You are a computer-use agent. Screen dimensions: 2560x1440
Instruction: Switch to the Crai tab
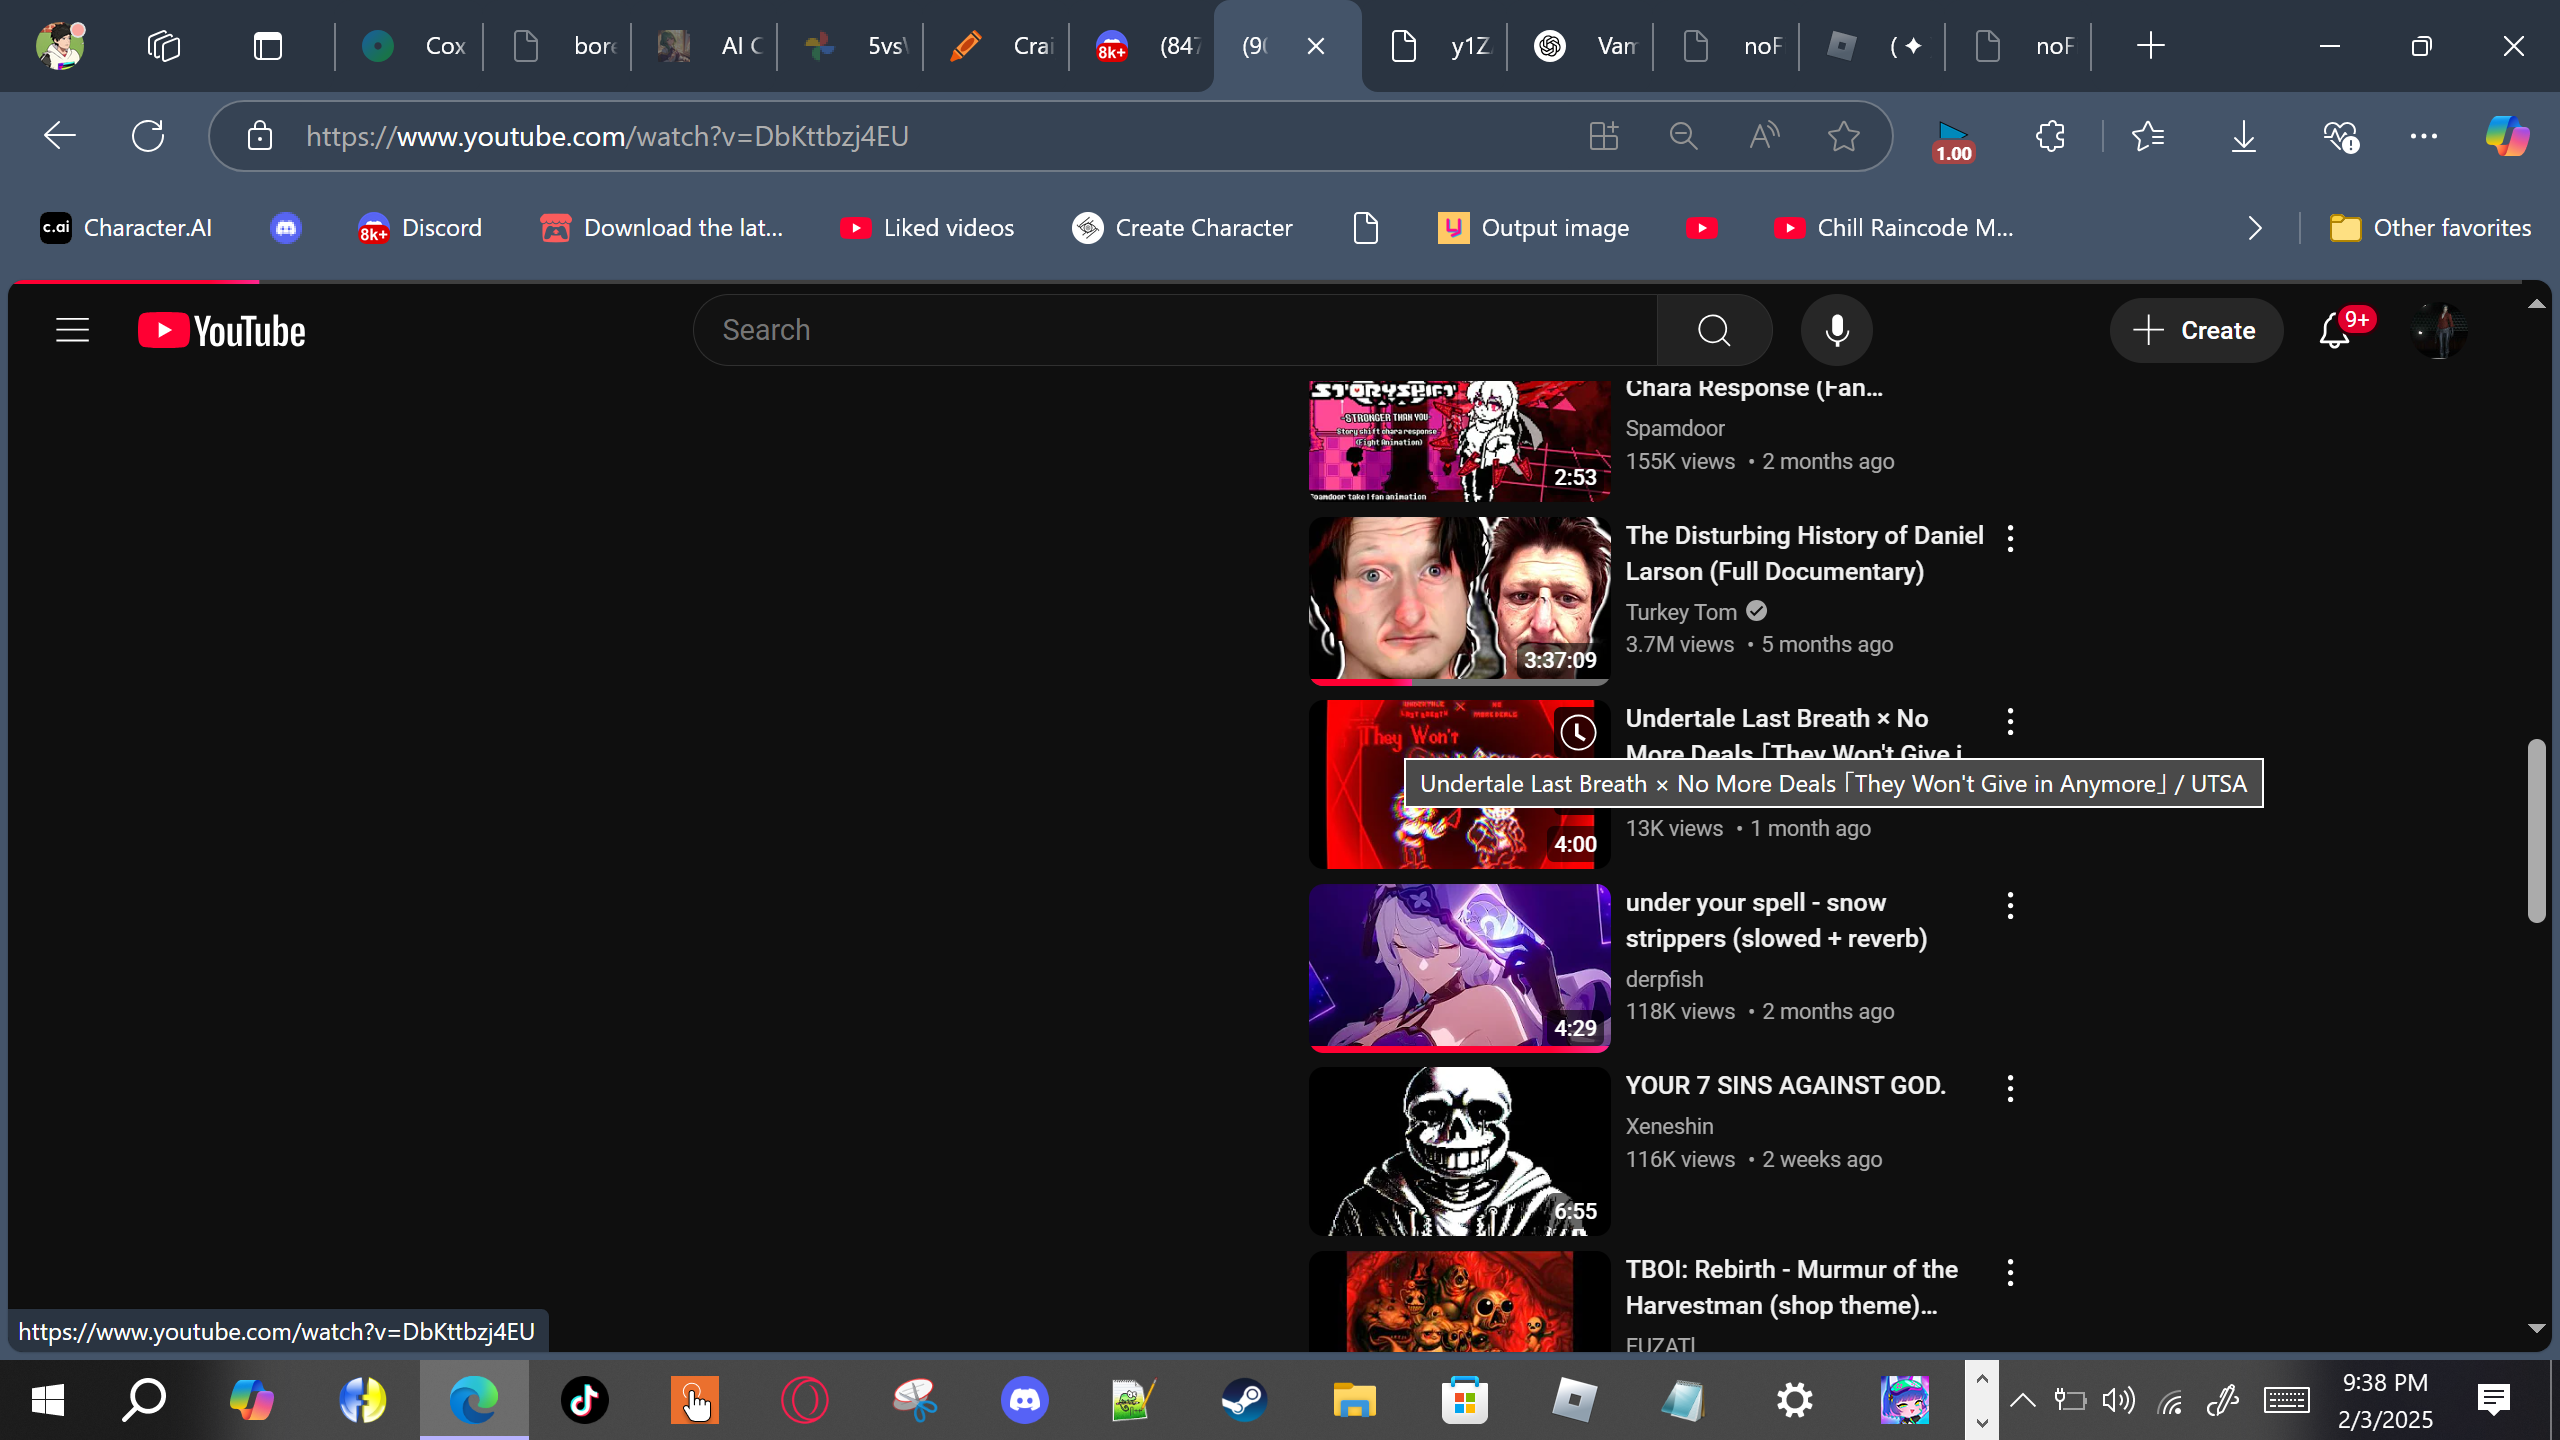(998, 46)
